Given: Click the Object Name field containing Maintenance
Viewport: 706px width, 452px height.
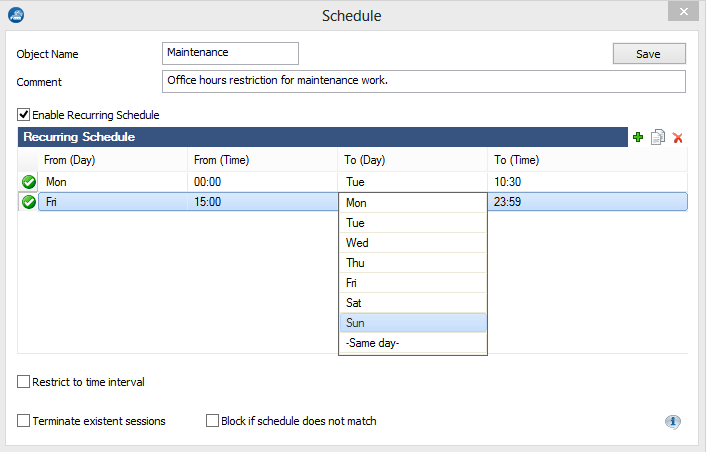Looking at the screenshot, I should coord(230,53).
